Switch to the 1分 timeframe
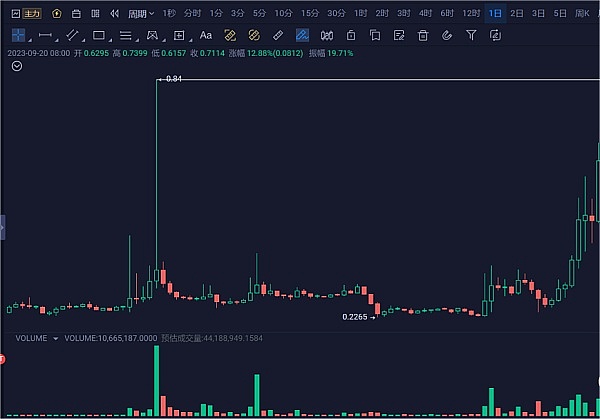The height and width of the screenshot is (419, 600). click(x=216, y=14)
